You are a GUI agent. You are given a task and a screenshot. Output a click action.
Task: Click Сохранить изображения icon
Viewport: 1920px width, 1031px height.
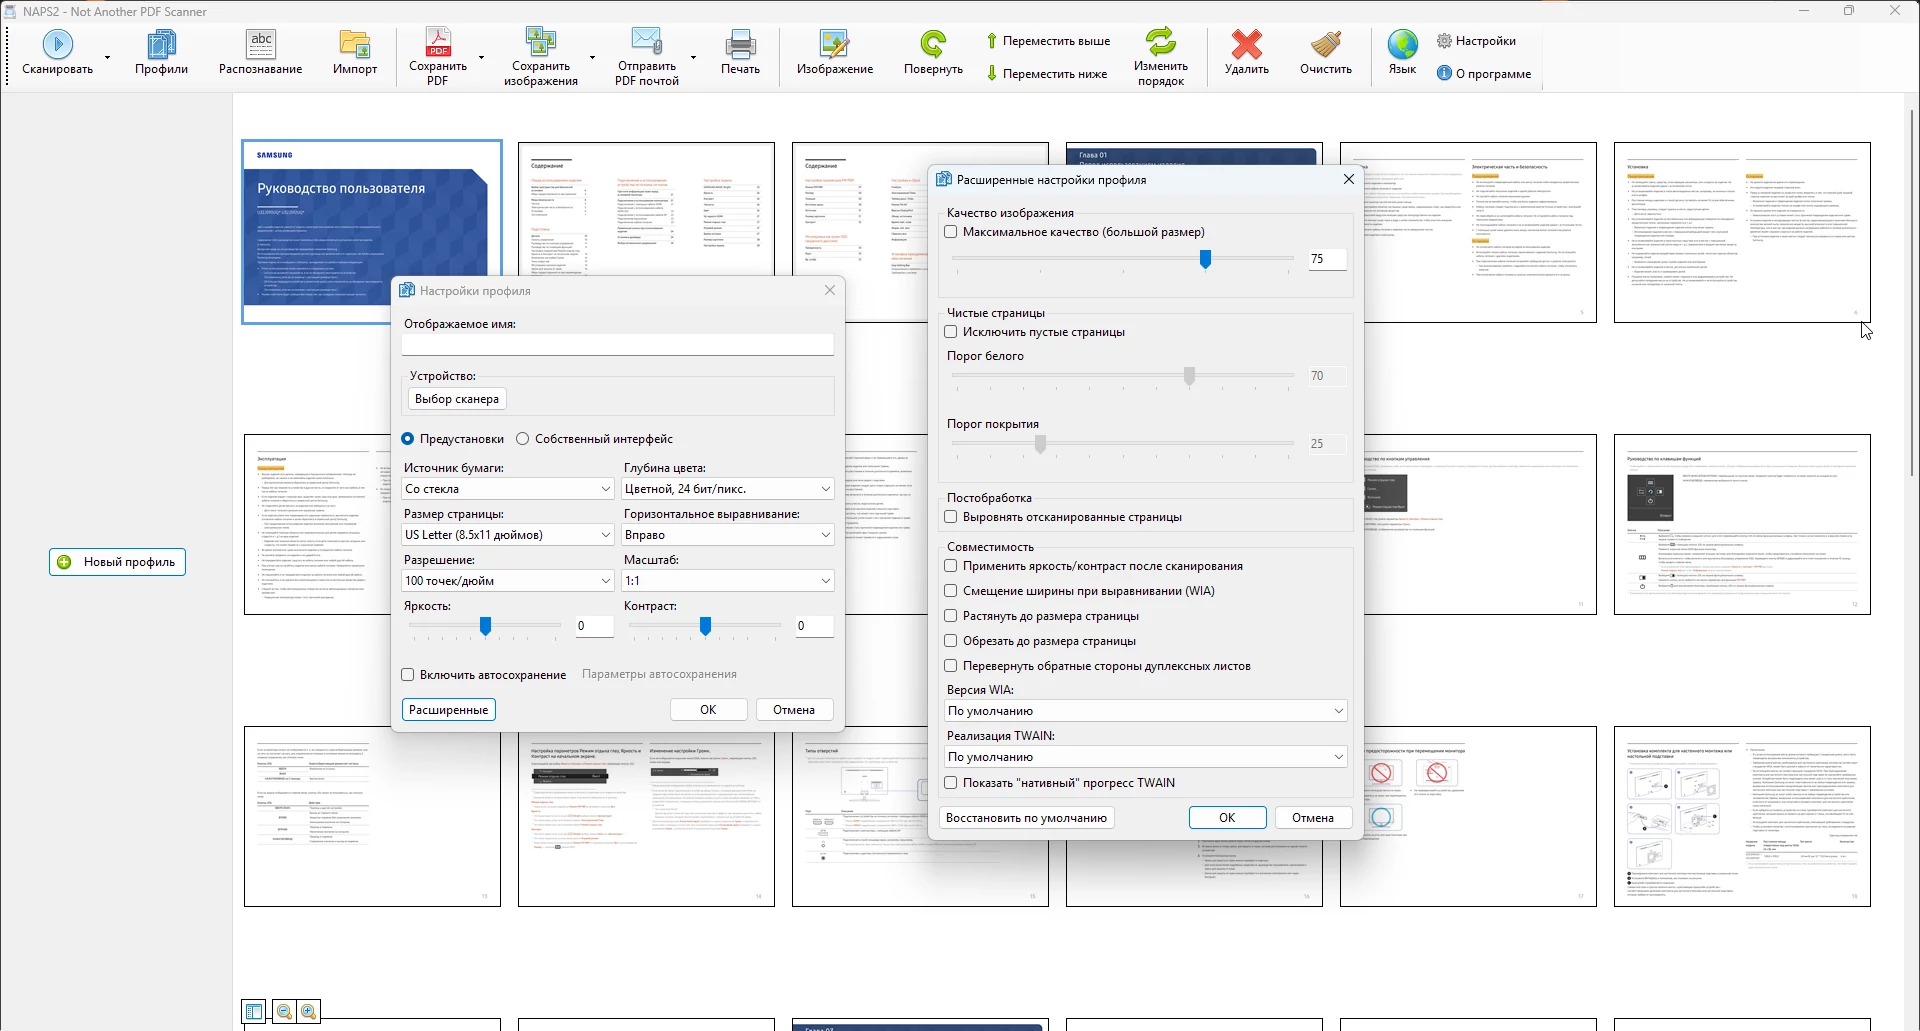click(x=541, y=42)
